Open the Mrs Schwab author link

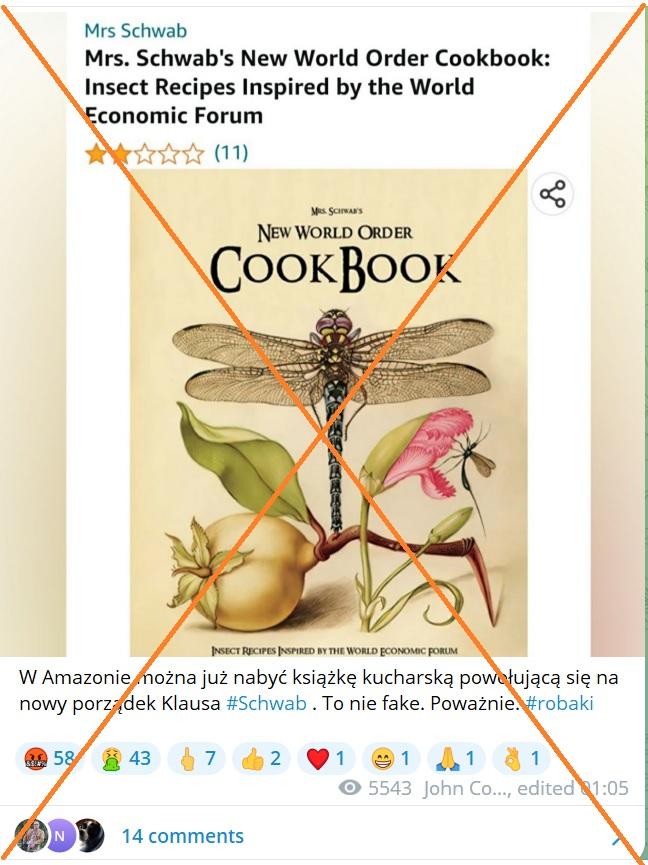135,30
